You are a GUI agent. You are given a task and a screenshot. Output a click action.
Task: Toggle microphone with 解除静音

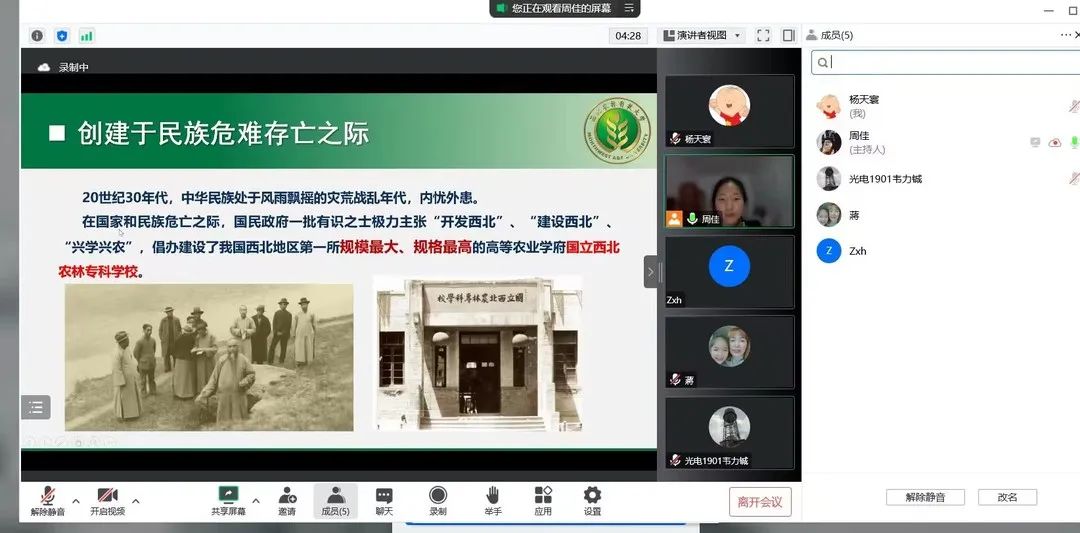(x=47, y=496)
